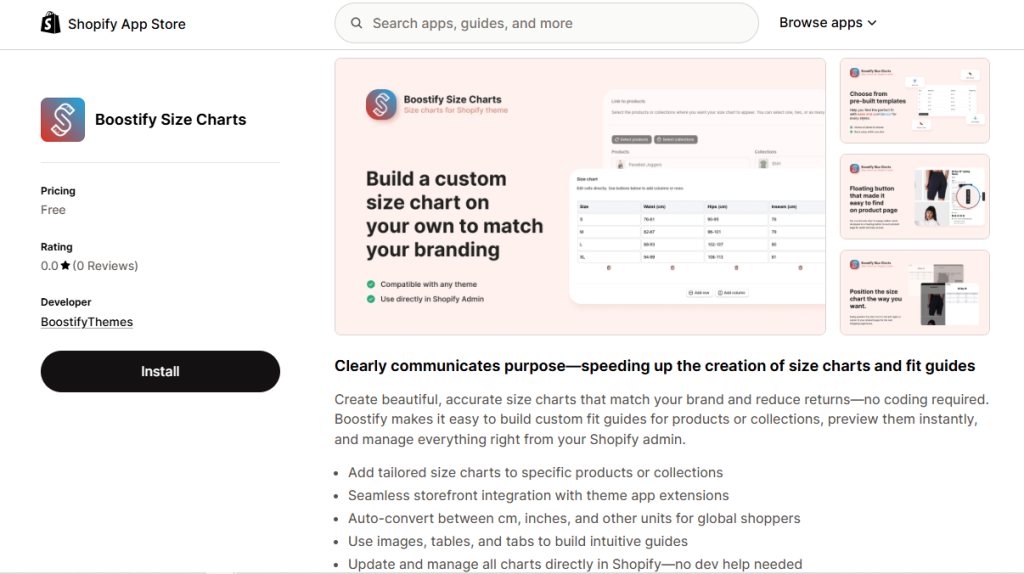Open the main 'Build a custom size chart' screenshot
Image resolution: width=1024 pixels, height=574 pixels.
coord(580,197)
